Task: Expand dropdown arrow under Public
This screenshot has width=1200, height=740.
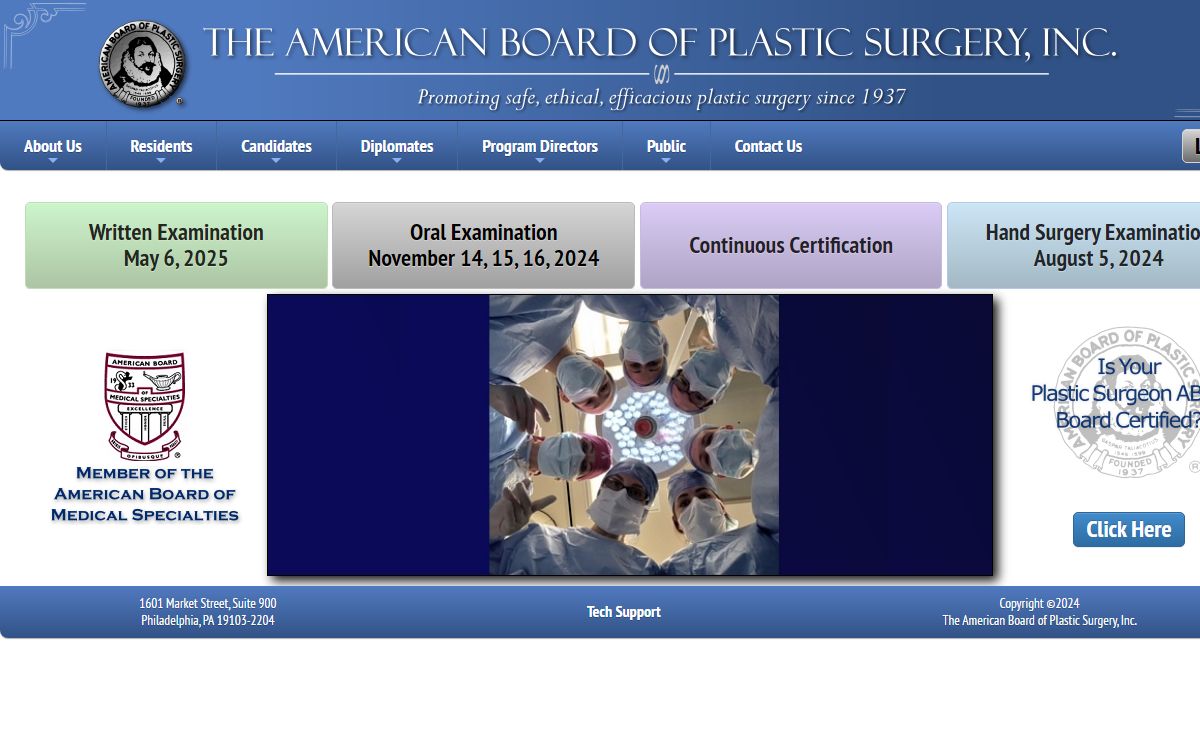Action: pos(666,161)
